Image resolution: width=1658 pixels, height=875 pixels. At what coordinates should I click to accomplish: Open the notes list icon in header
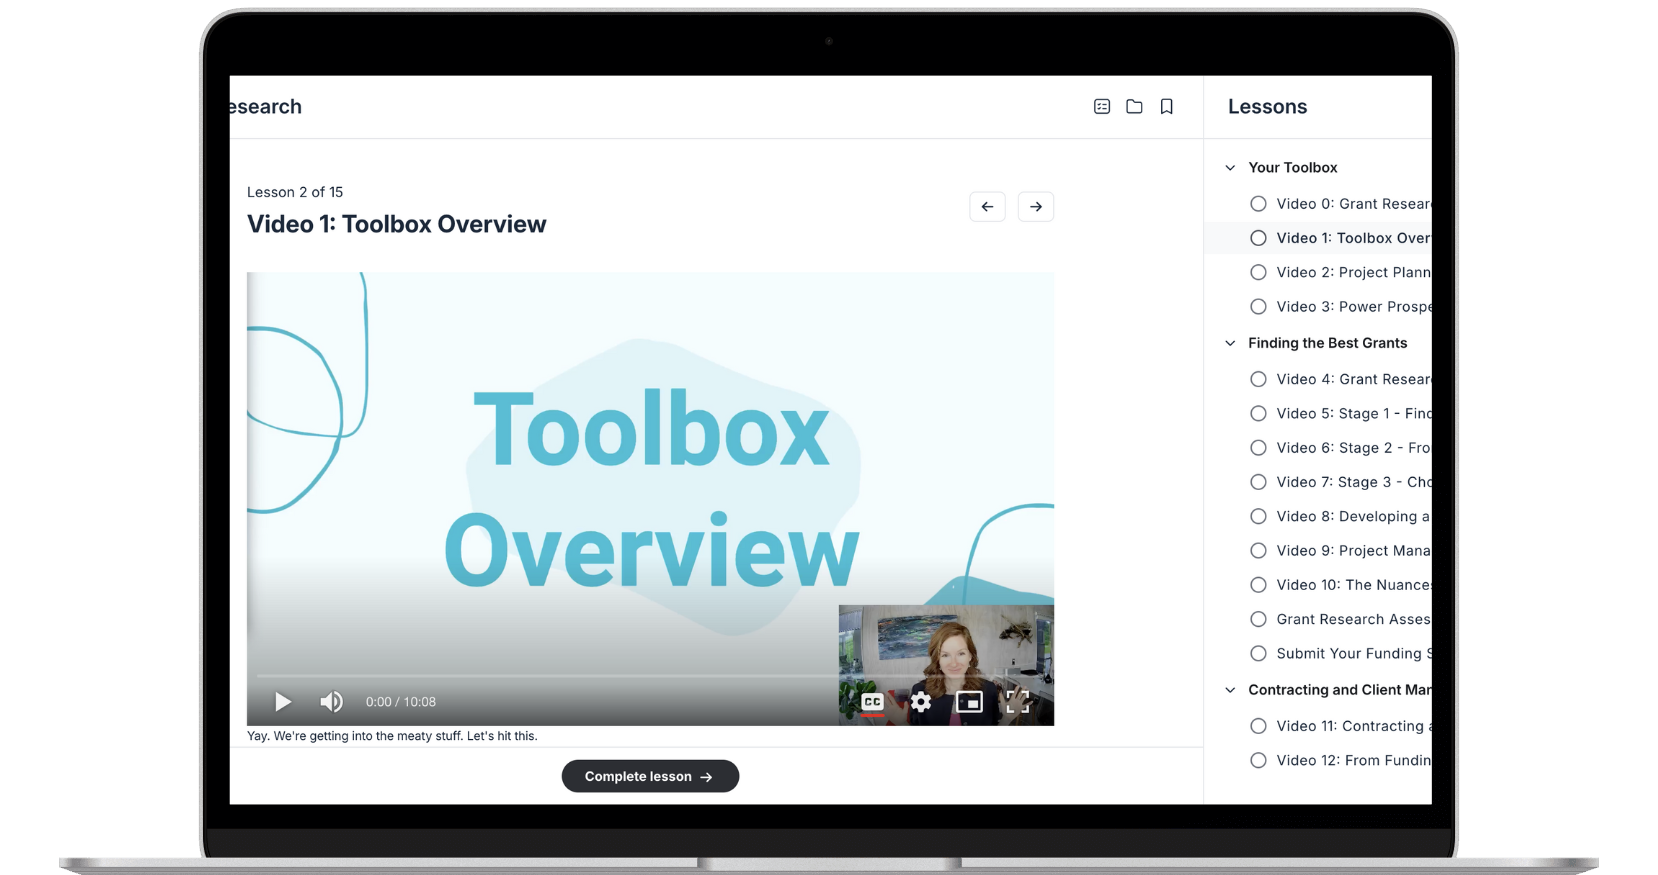(1102, 107)
